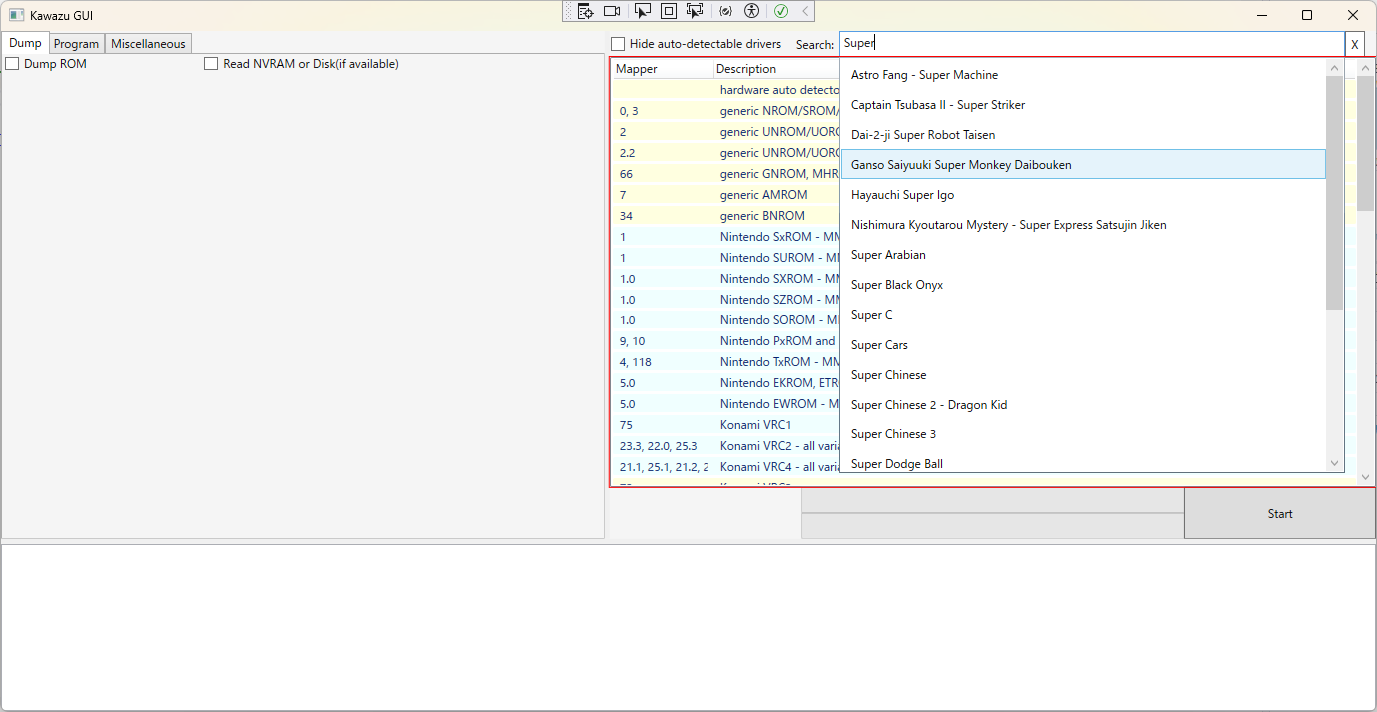Image resolution: width=1377 pixels, height=712 pixels.
Task: Click the suggestion list scrollbar thumb
Action: (x=1334, y=190)
